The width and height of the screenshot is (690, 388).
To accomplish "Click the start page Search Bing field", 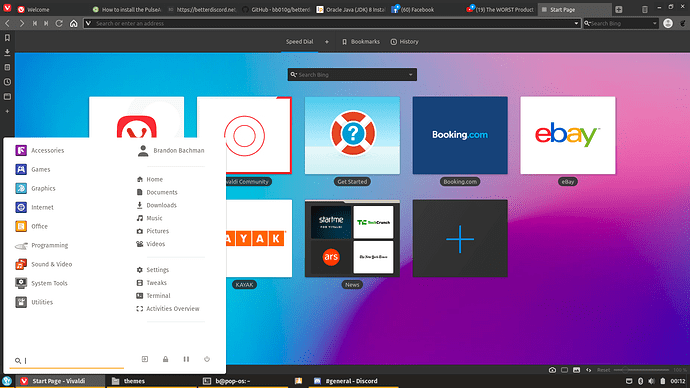I will tap(352, 75).
